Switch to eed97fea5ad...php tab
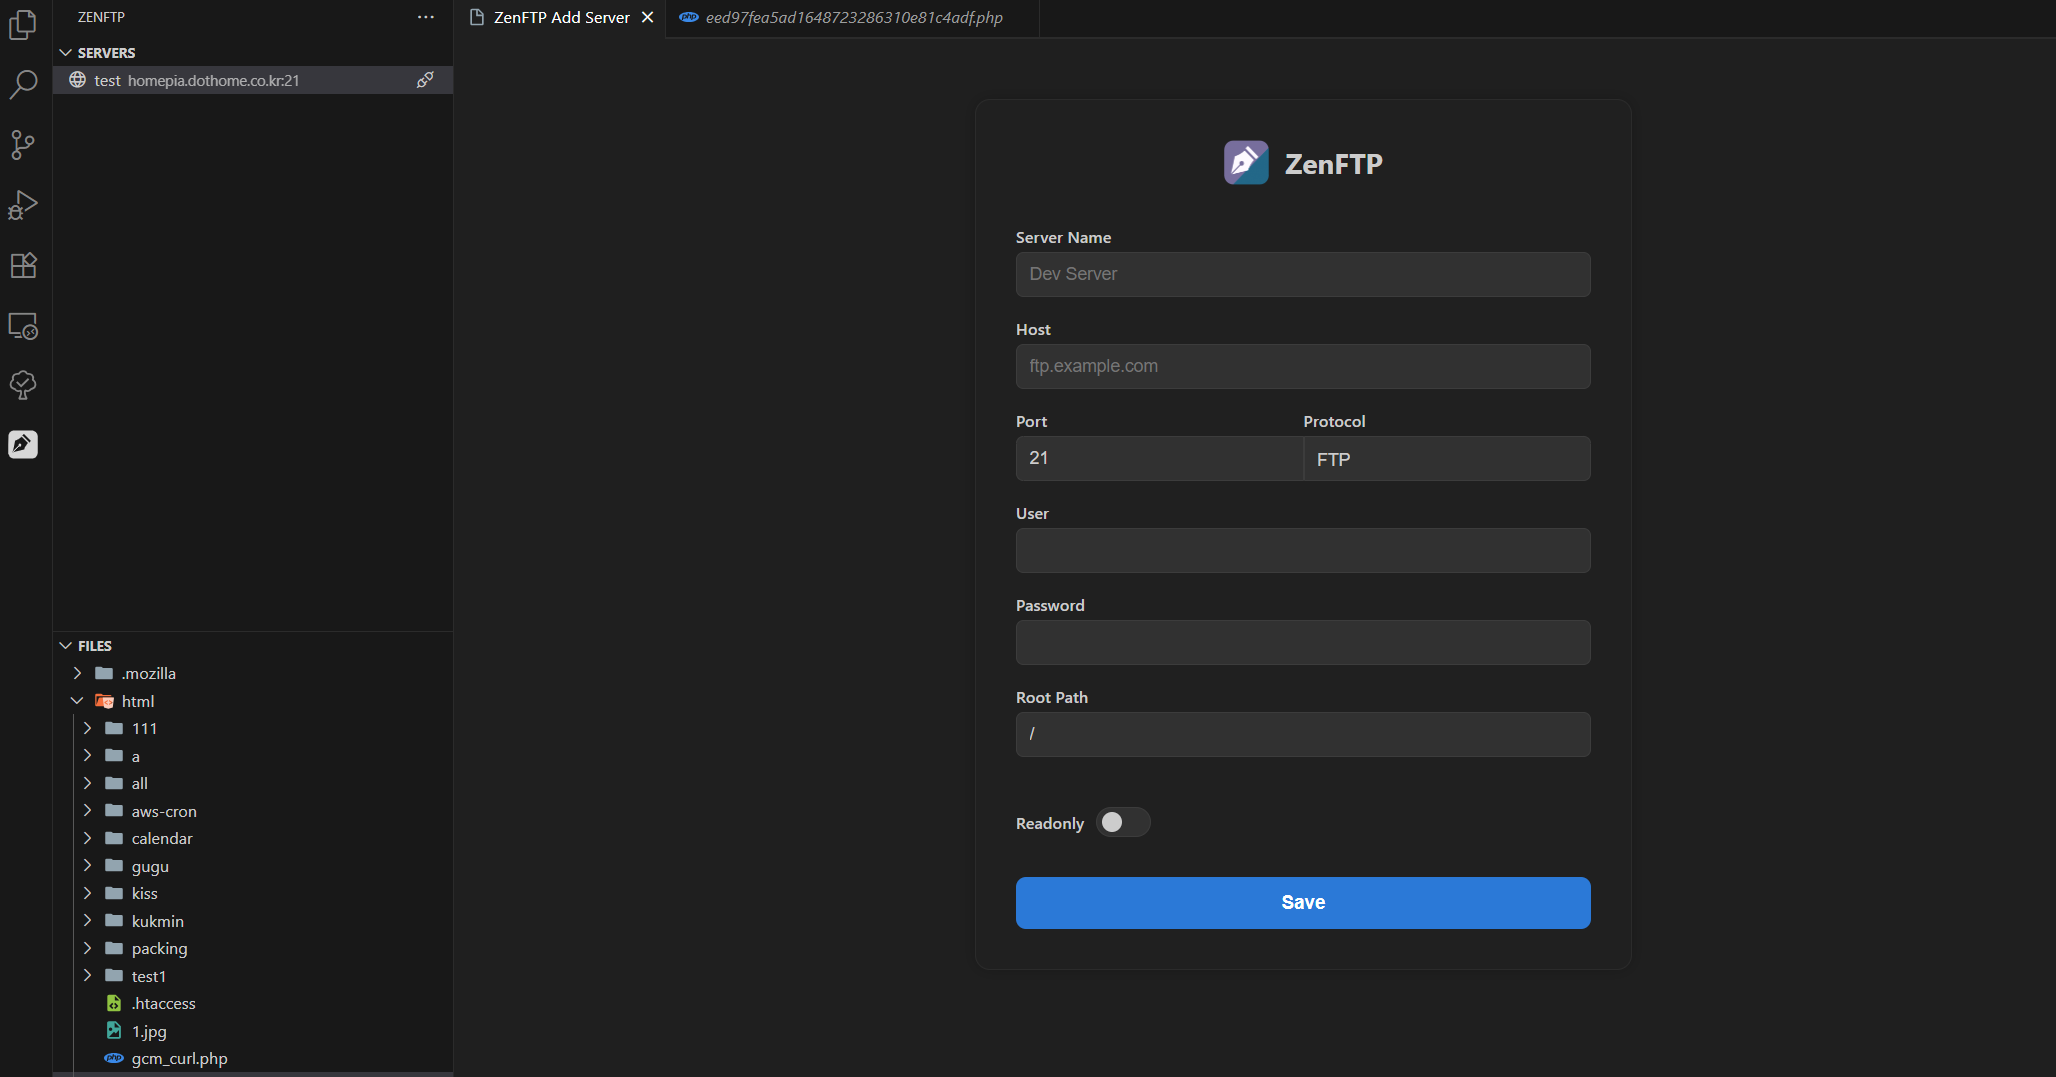Screen dimensions: 2056x1077 coord(853,18)
